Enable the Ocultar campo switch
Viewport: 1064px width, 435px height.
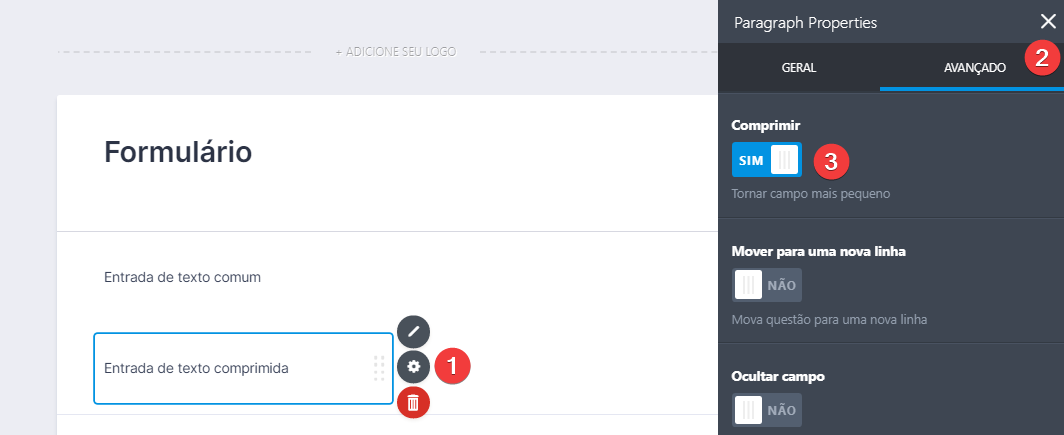pos(767,410)
